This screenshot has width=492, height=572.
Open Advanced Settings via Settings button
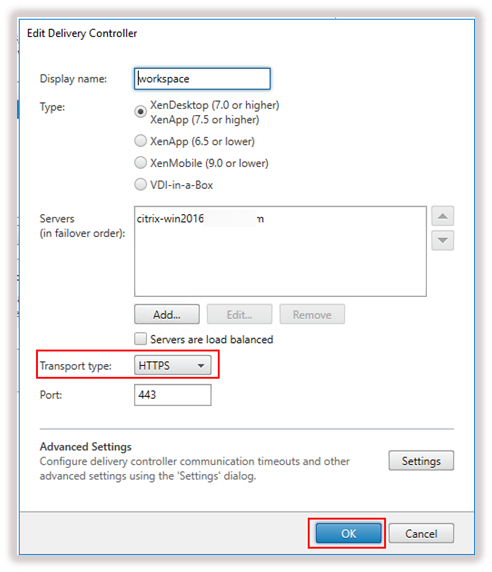(x=421, y=461)
